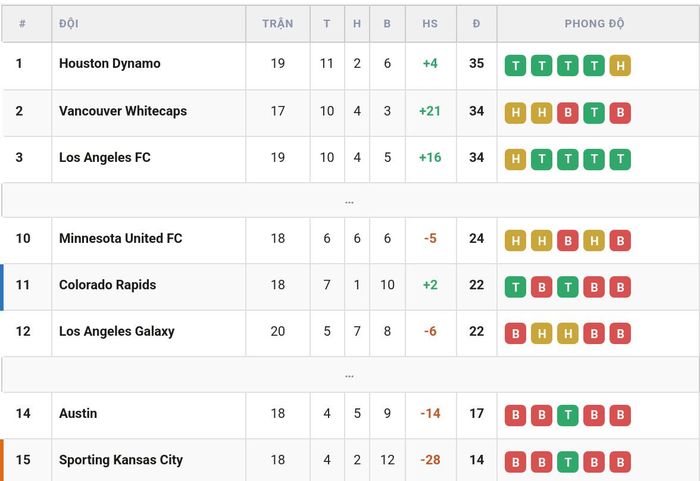700x481 pixels.
Task: Open the Sporting Kansas City team link
Action: pos(121,460)
